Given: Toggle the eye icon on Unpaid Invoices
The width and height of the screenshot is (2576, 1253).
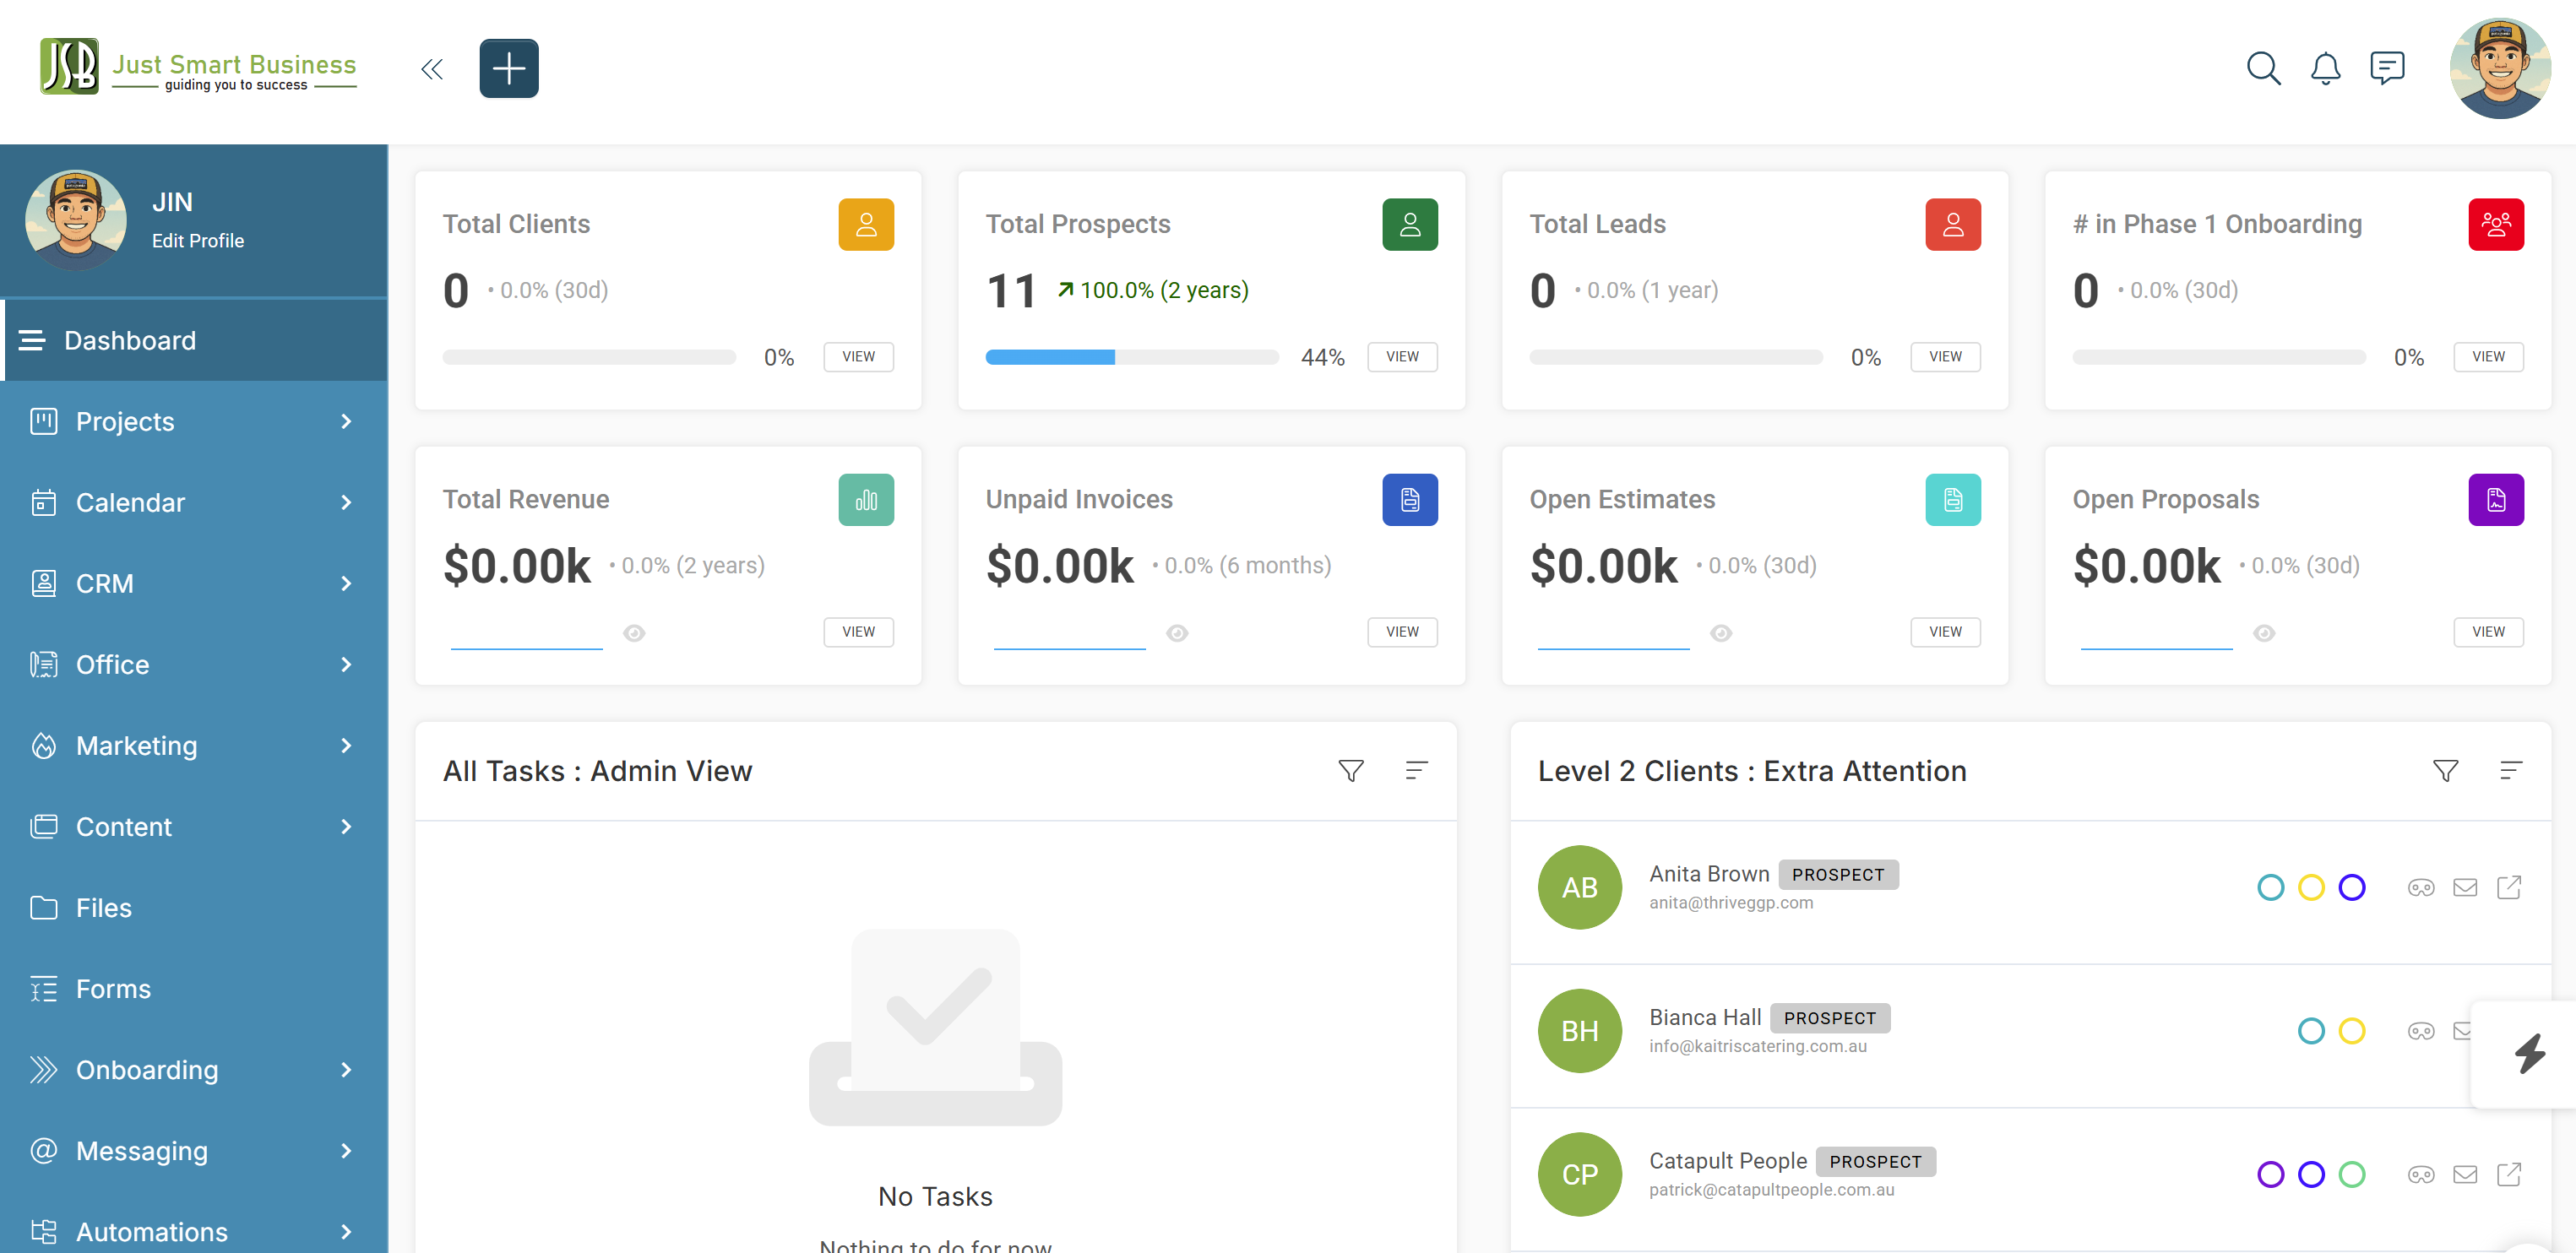Looking at the screenshot, I should pyautogui.click(x=1177, y=632).
